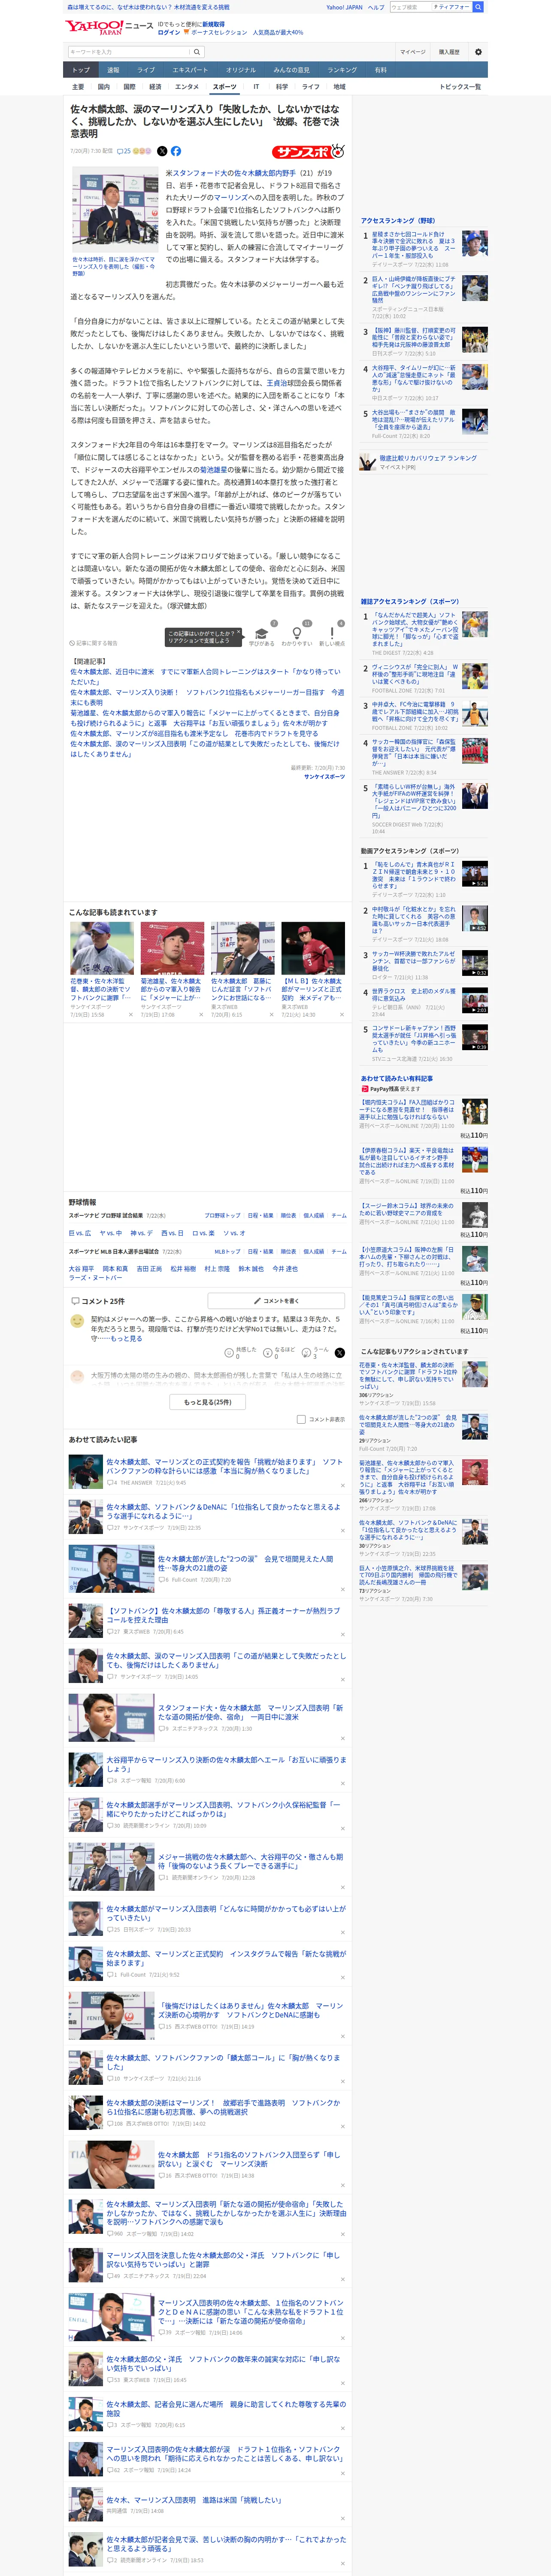
Task: Click the keyword search input field
Action: tap(129, 52)
